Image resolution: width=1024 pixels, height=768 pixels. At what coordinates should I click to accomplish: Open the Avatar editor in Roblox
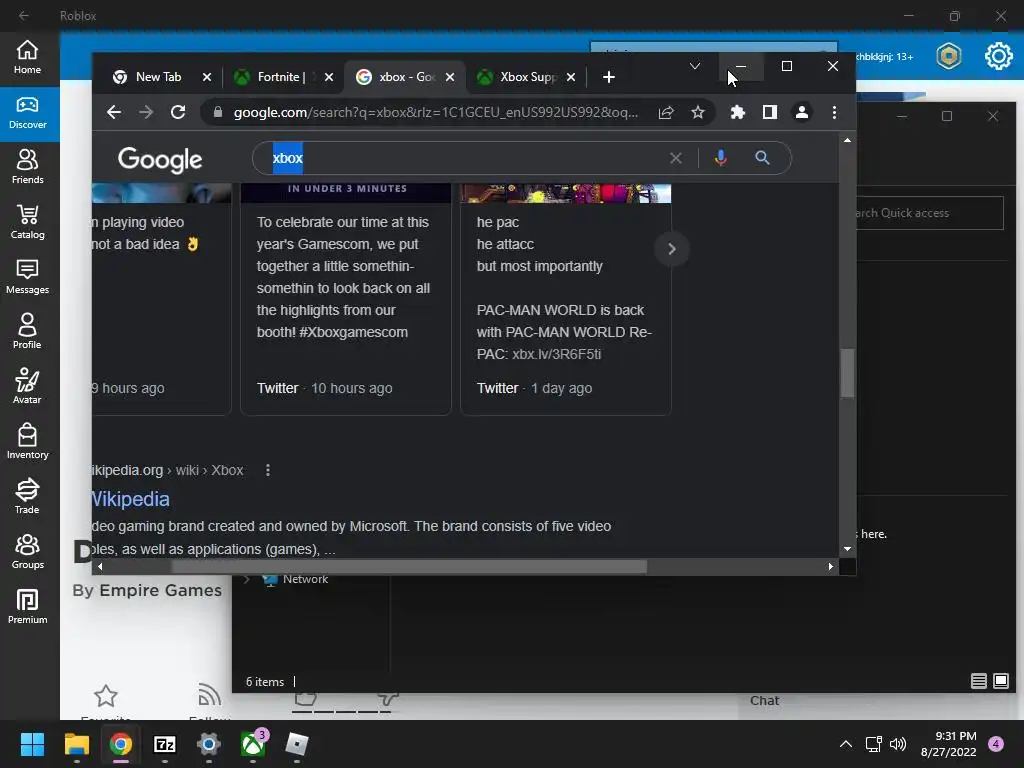tap(27, 387)
